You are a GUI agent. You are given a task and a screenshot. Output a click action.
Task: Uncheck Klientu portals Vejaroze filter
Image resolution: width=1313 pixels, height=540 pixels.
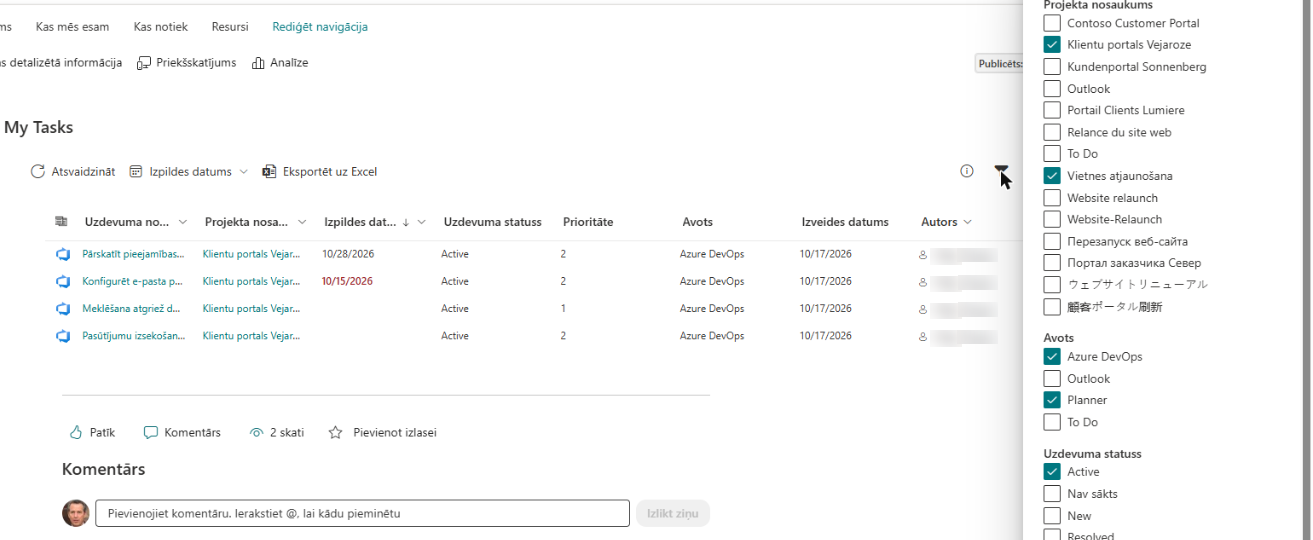(1052, 45)
